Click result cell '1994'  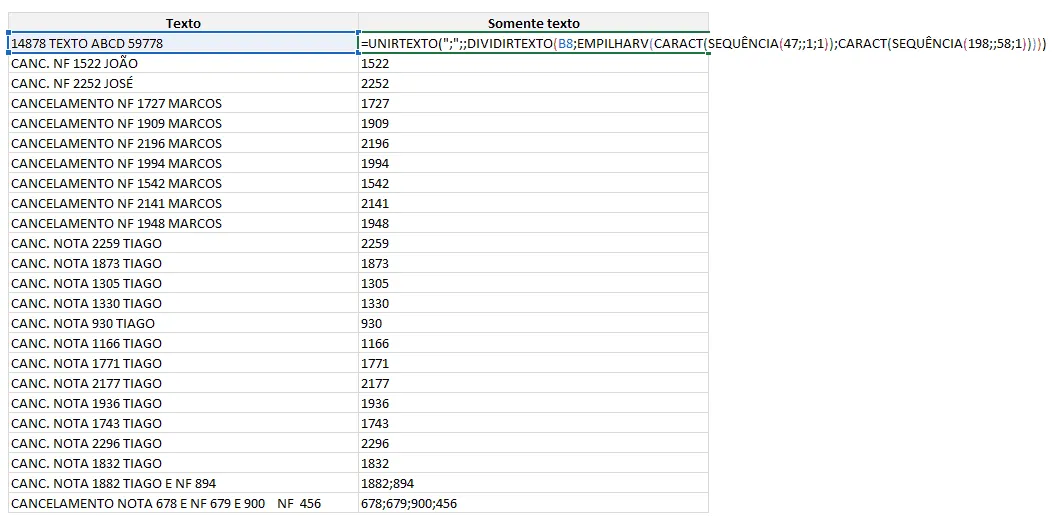(x=534, y=163)
